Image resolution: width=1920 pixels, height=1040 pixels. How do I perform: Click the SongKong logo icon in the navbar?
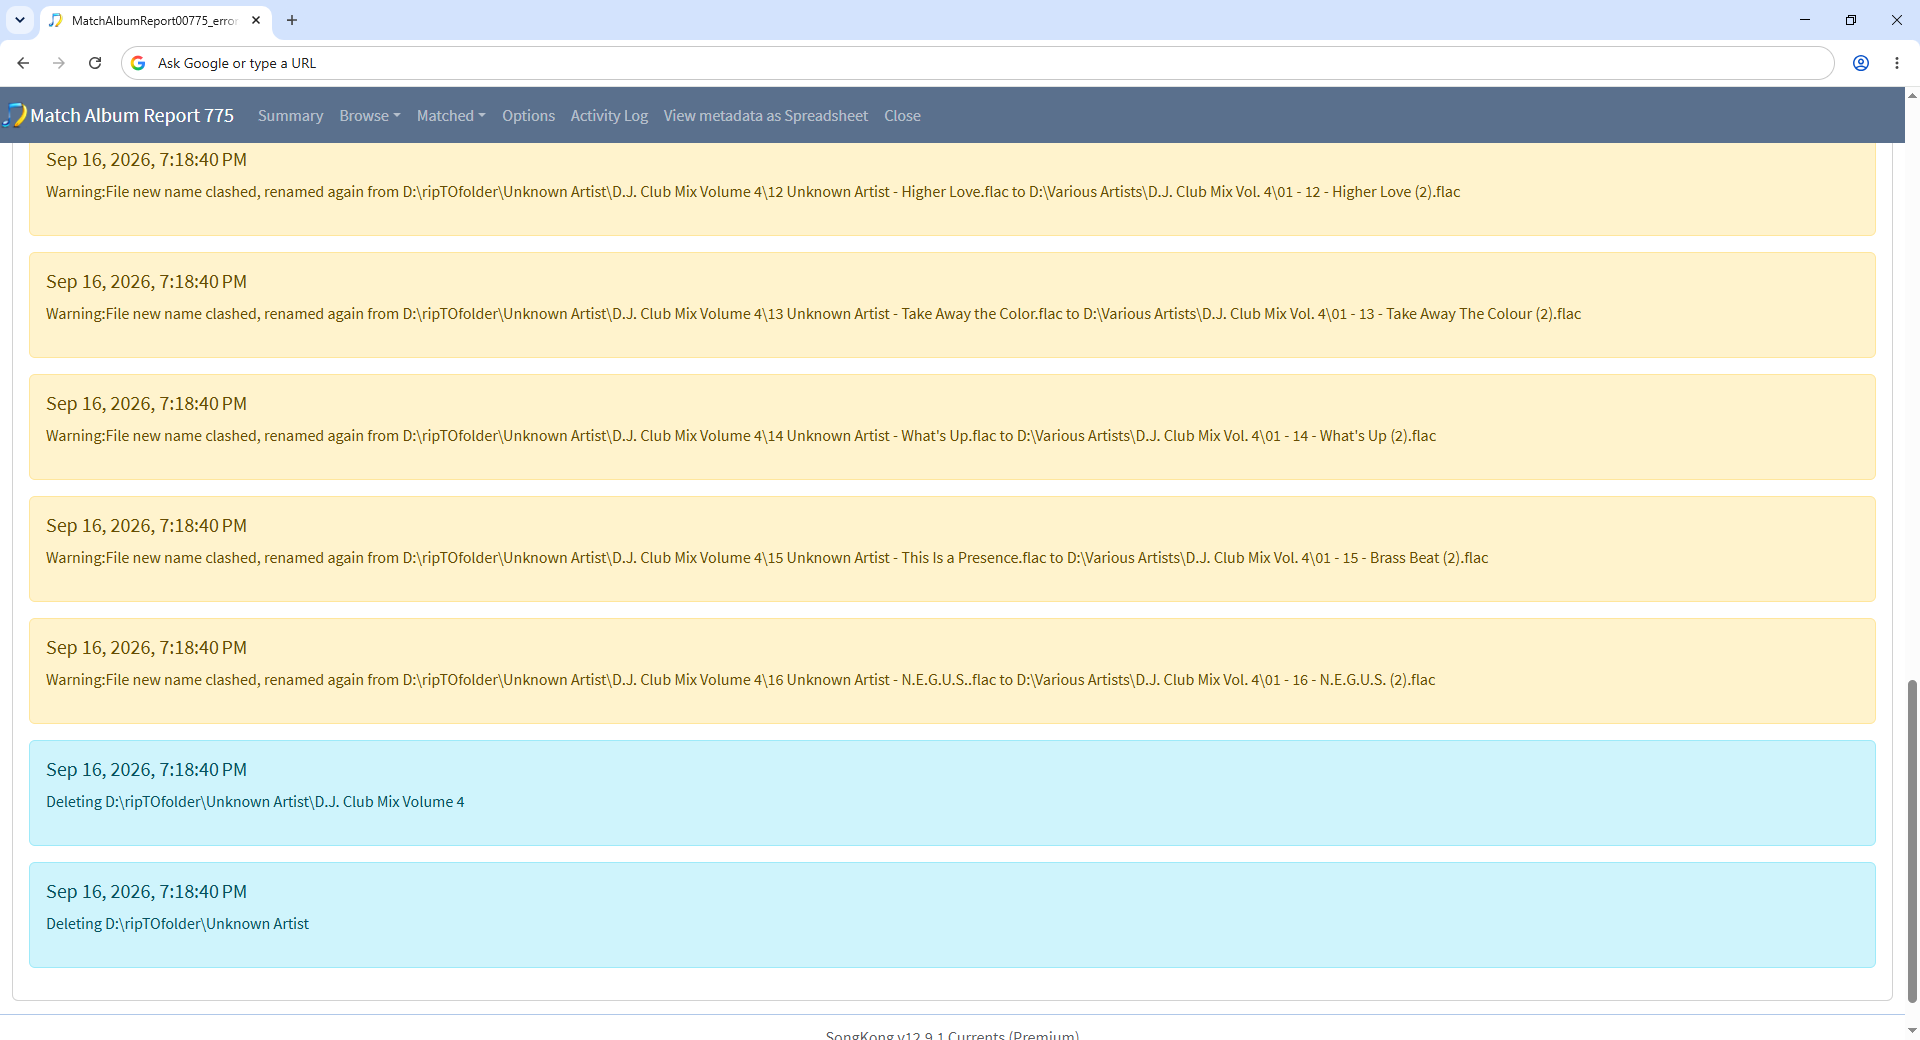pyautogui.click(x=15, y=115)
